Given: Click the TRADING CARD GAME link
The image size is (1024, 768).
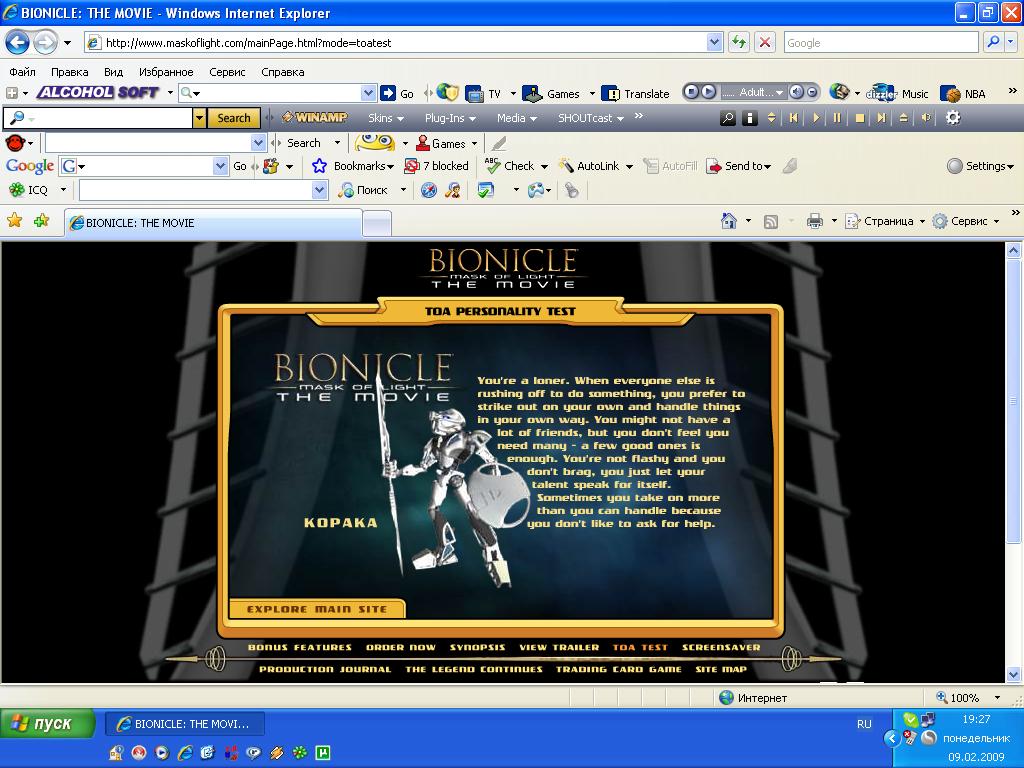Looking at the screenshot, I should coord(618,669).
